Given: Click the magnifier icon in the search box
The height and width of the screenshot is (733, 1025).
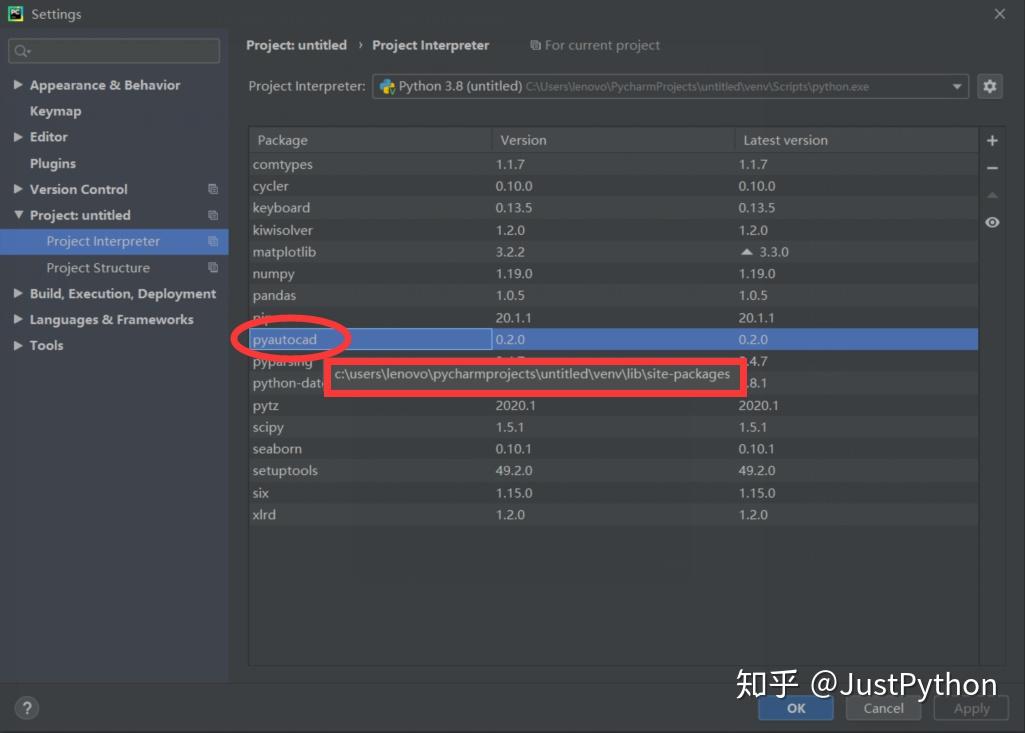Looking at the screenshot, I should [x=20, y=50].
